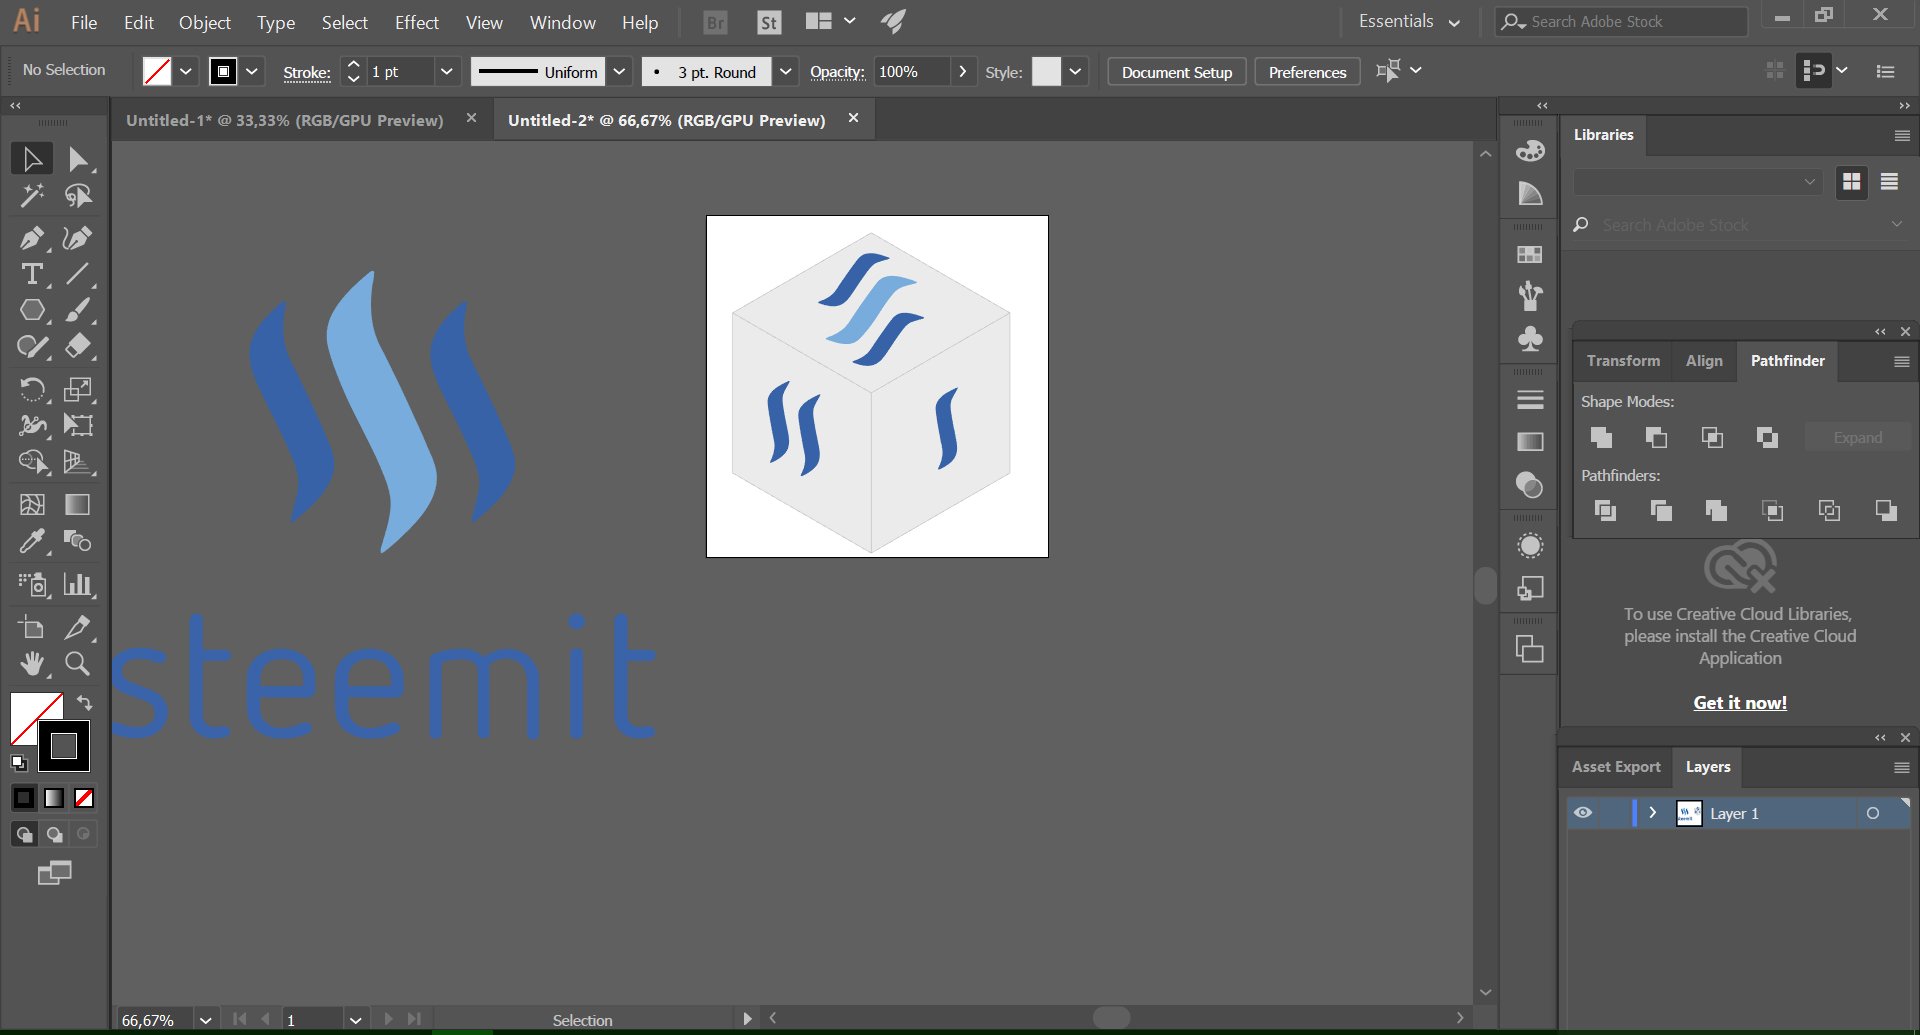Click the Minus Back pathfinder icon
This screenshot has height=1035, width=1920.
(x=1886, y=511)
